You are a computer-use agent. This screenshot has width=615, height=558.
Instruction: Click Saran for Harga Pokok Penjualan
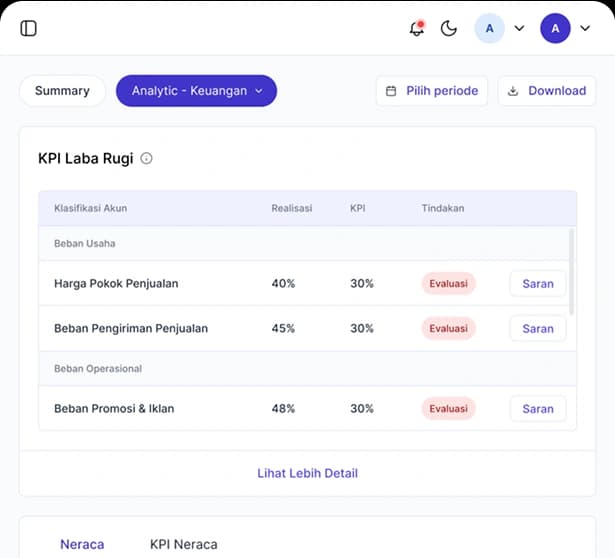pos(538,283)
